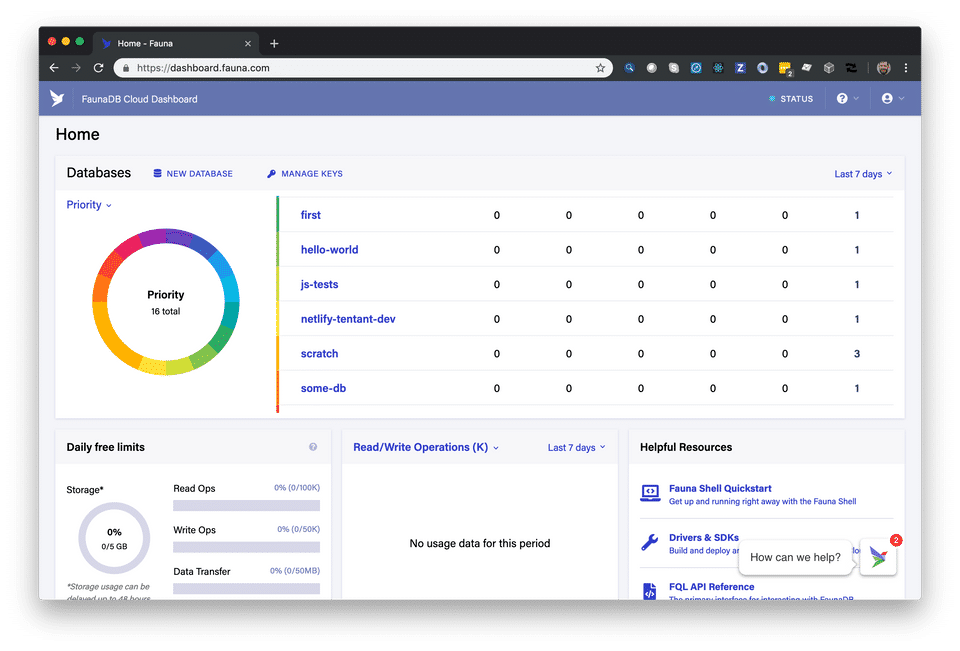Open Fauna Shell Quickstart link
This screenshot has width=960, height=651.
(720, 488)
